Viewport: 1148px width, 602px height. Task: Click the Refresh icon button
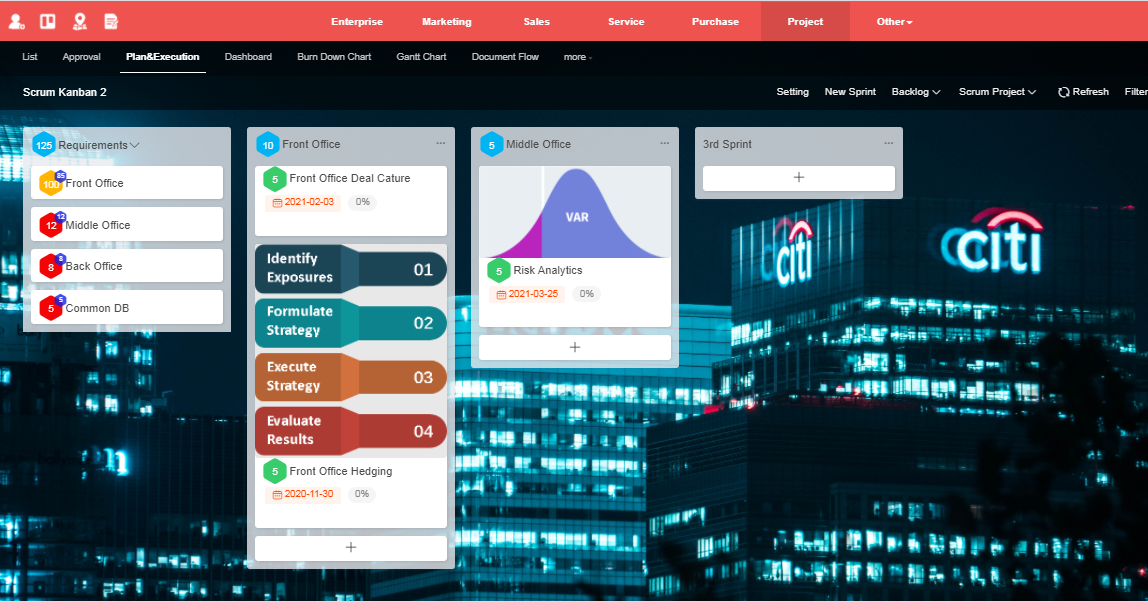point(1064,92)
